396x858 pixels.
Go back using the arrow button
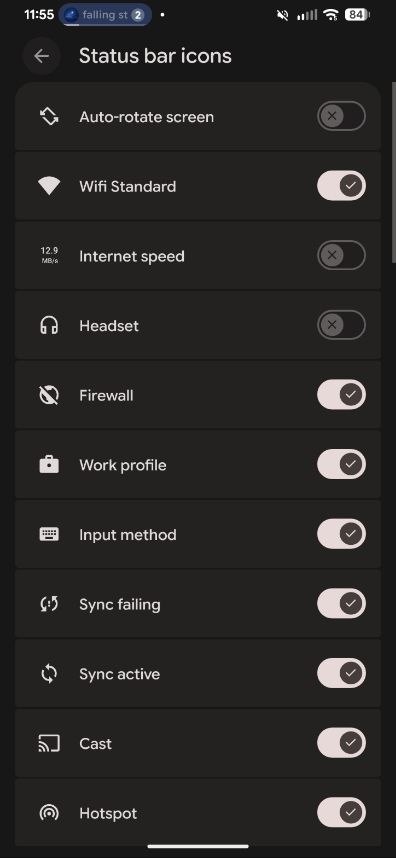(x=42, y=56)
